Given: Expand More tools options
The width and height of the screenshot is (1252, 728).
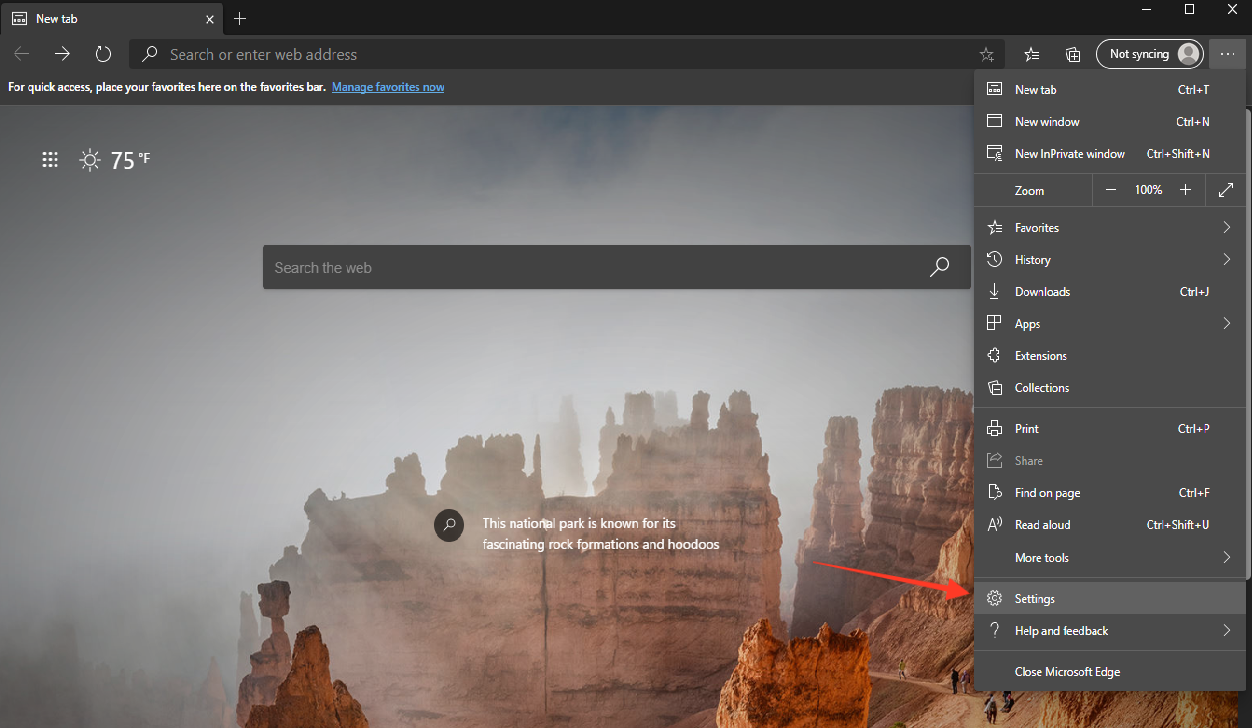Looking at the screenshot, I should [1226, 557].
